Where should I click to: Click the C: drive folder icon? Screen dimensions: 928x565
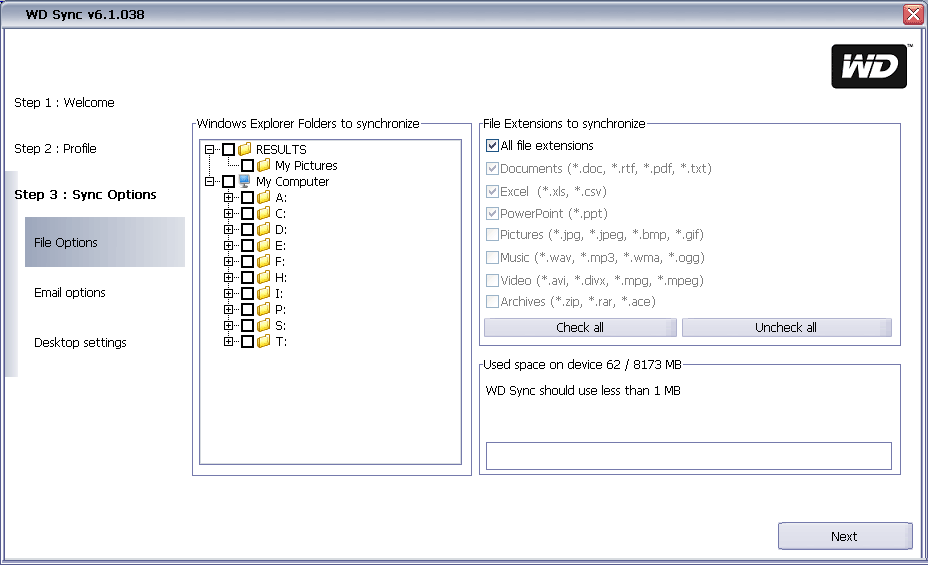tap(263, 212)
